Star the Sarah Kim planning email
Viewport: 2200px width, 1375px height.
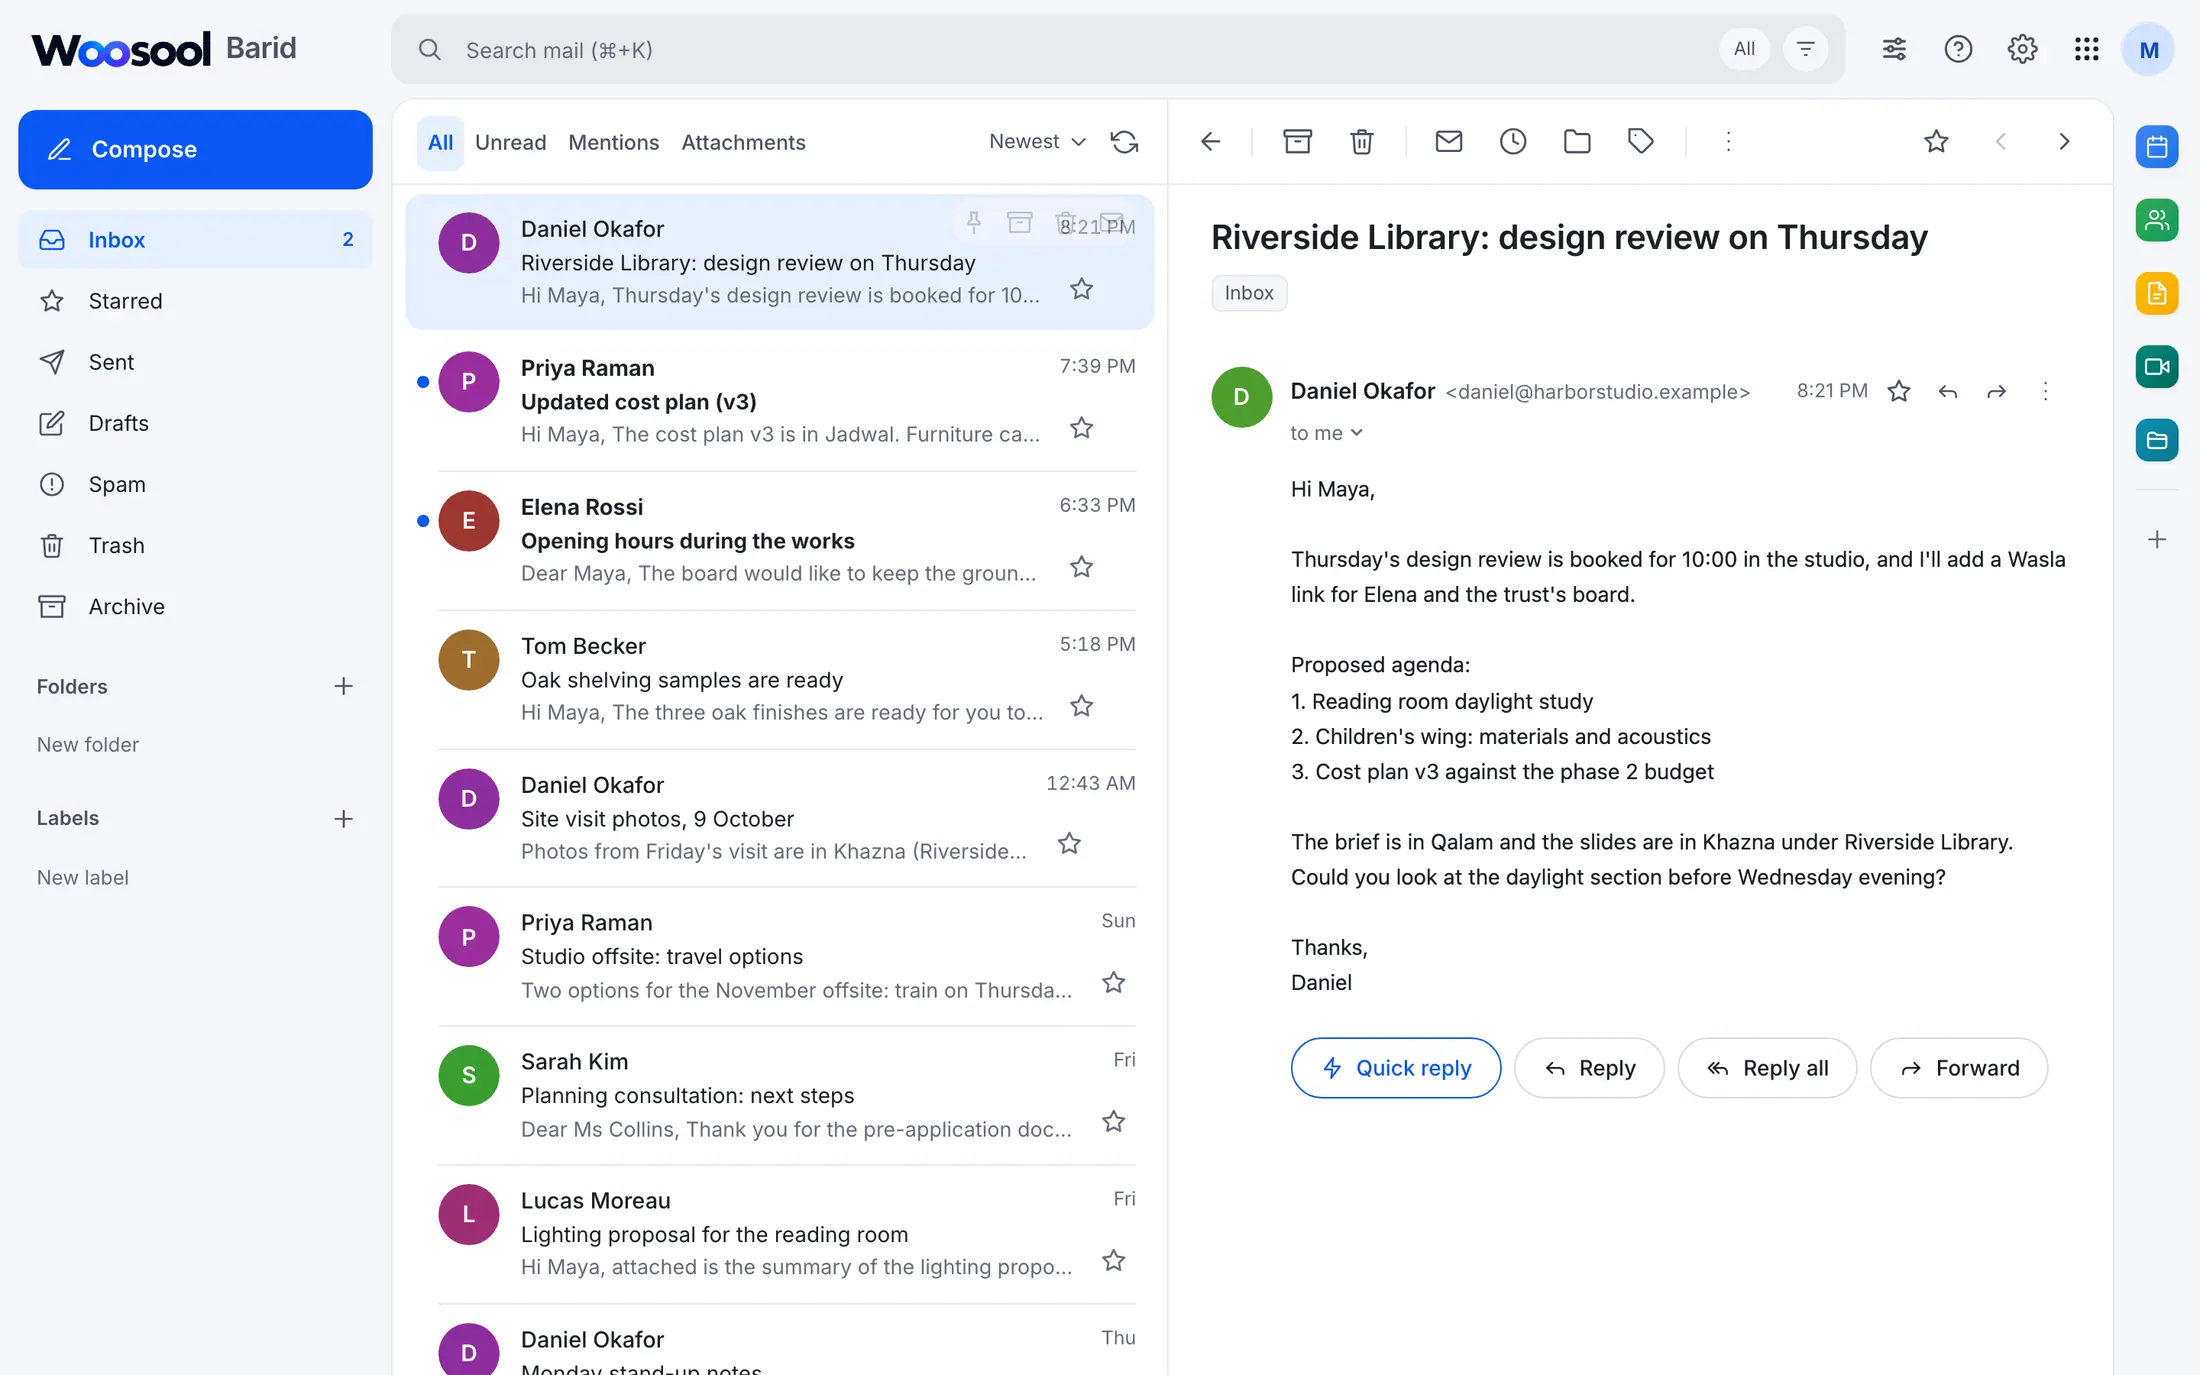pos(1113,1121)
